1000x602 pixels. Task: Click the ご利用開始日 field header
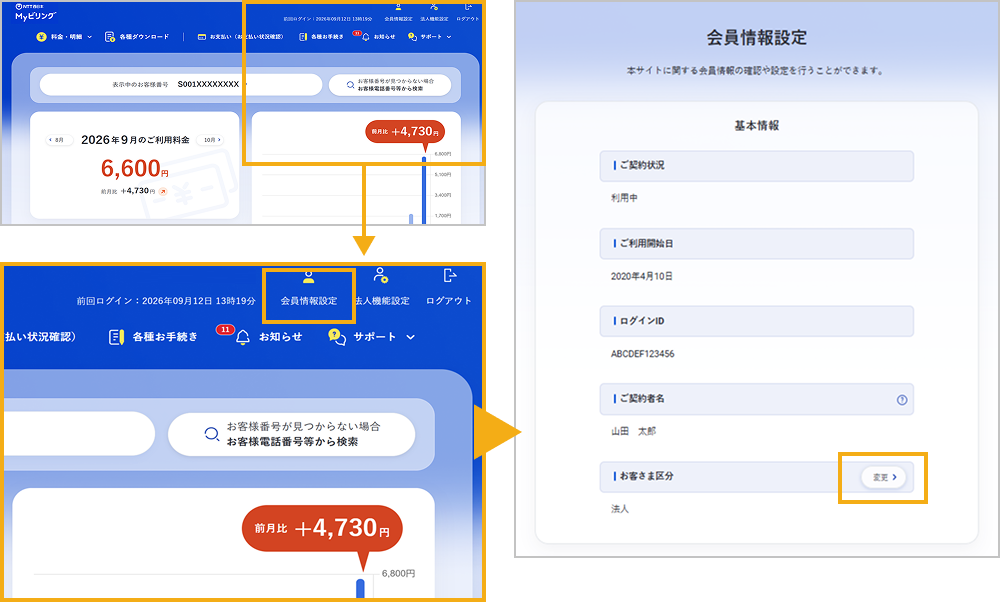point(756,244)
